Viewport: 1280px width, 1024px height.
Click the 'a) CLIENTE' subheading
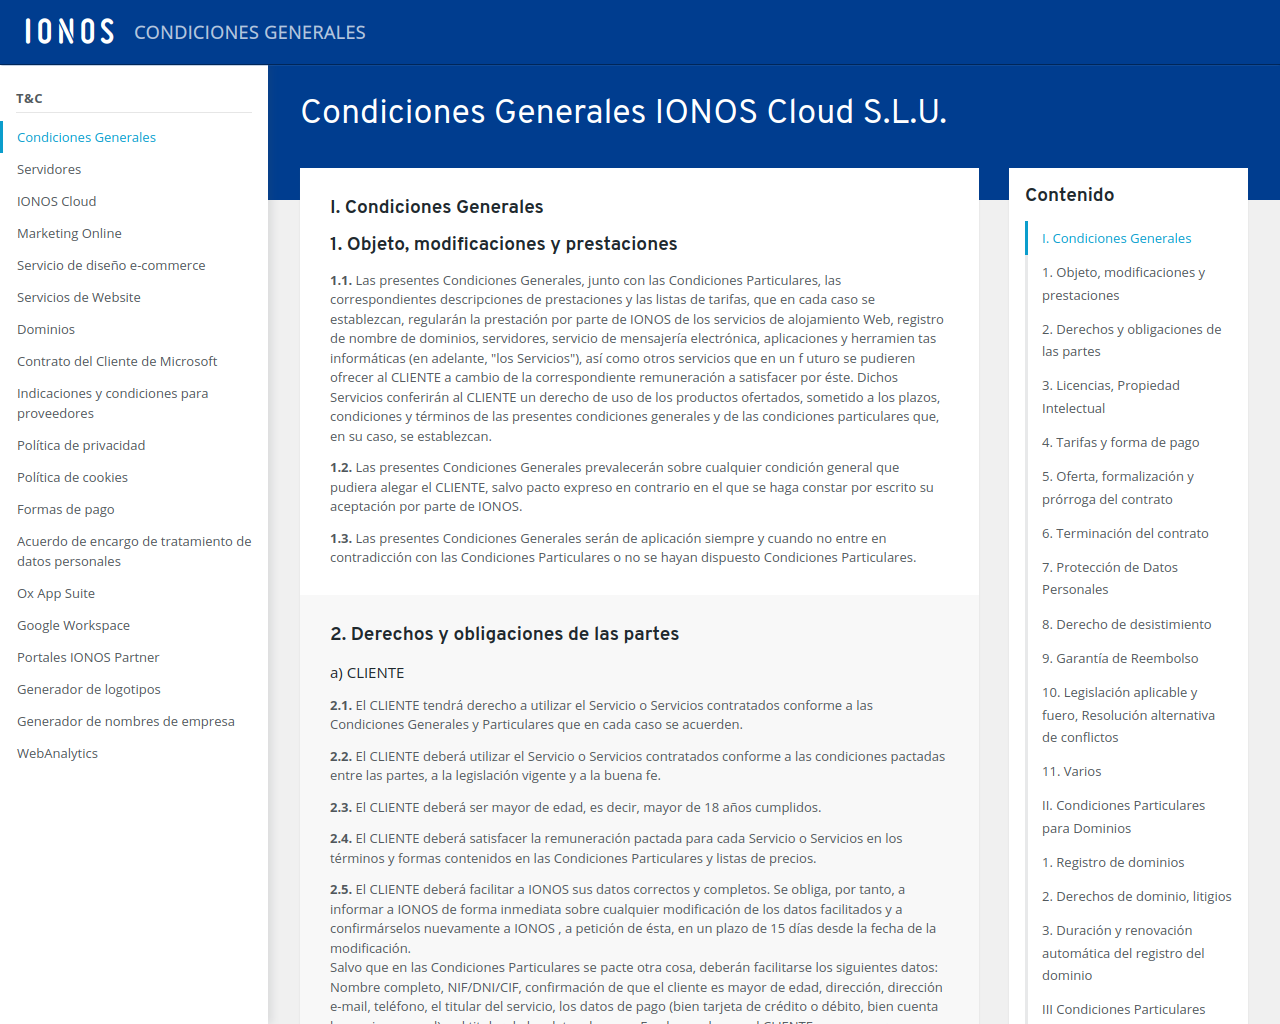click(x=367, y=673)
